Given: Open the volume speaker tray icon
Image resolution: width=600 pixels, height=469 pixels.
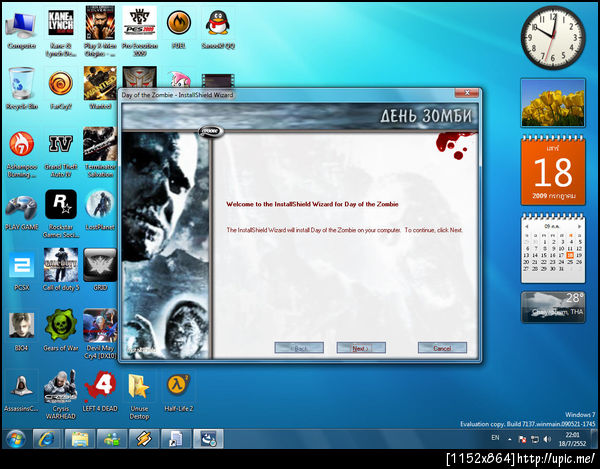Looking at the screenshot, I should tap(547, 439).
